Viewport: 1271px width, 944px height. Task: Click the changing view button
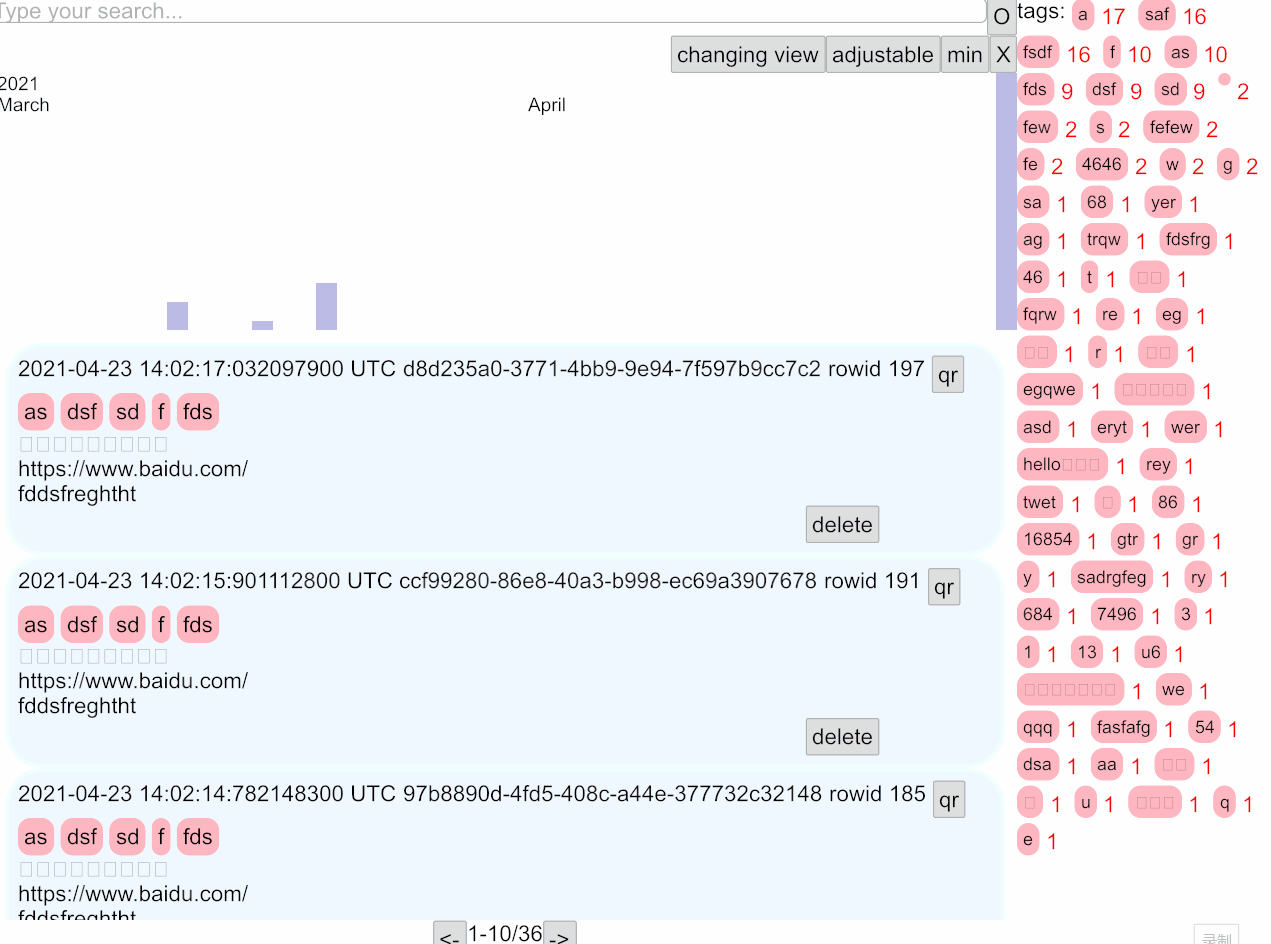point(747,55)
